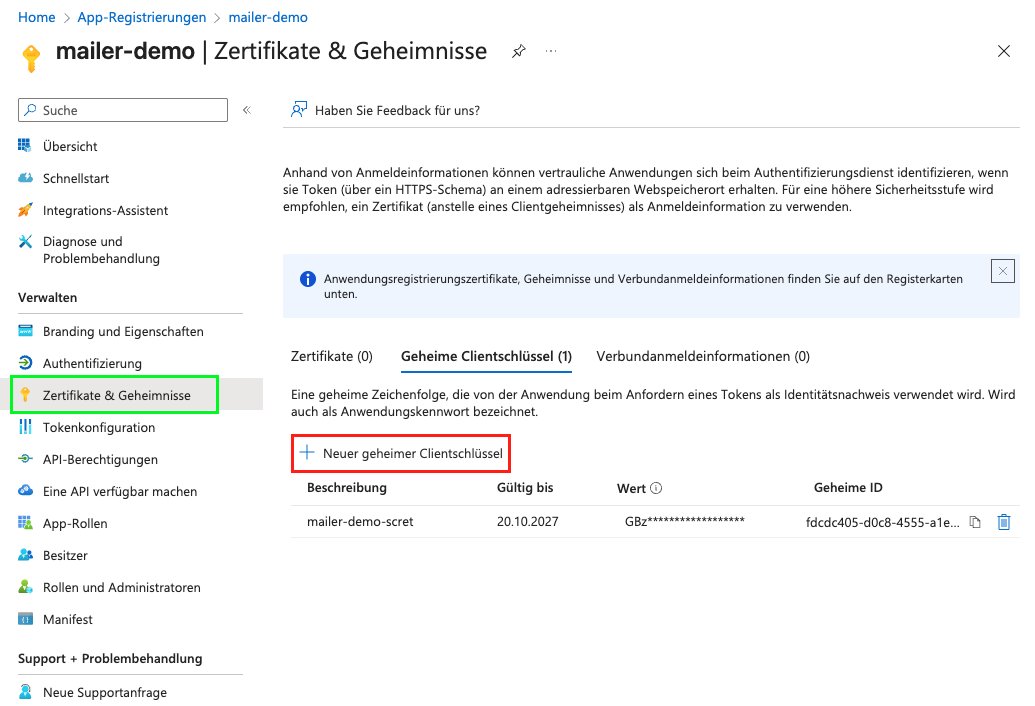The height and width of the screenshot is (706, 1035).
Task: Delete the mailer-demo-scret secret
Action: pyautogui.click(x=1005, y=521)
